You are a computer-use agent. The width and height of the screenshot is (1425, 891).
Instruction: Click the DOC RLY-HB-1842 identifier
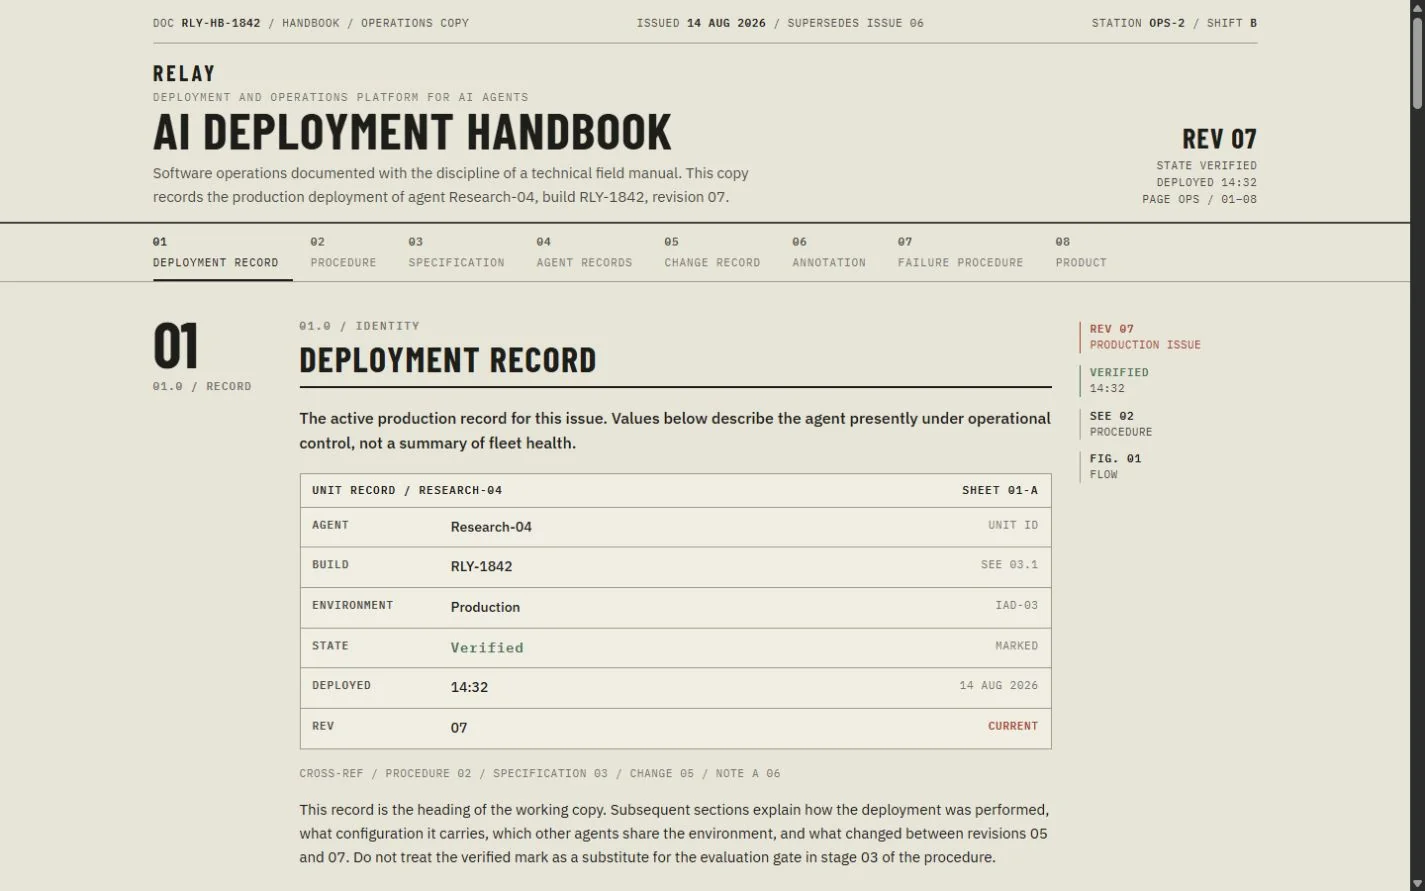pyautogui.click(x=207, y=23)
